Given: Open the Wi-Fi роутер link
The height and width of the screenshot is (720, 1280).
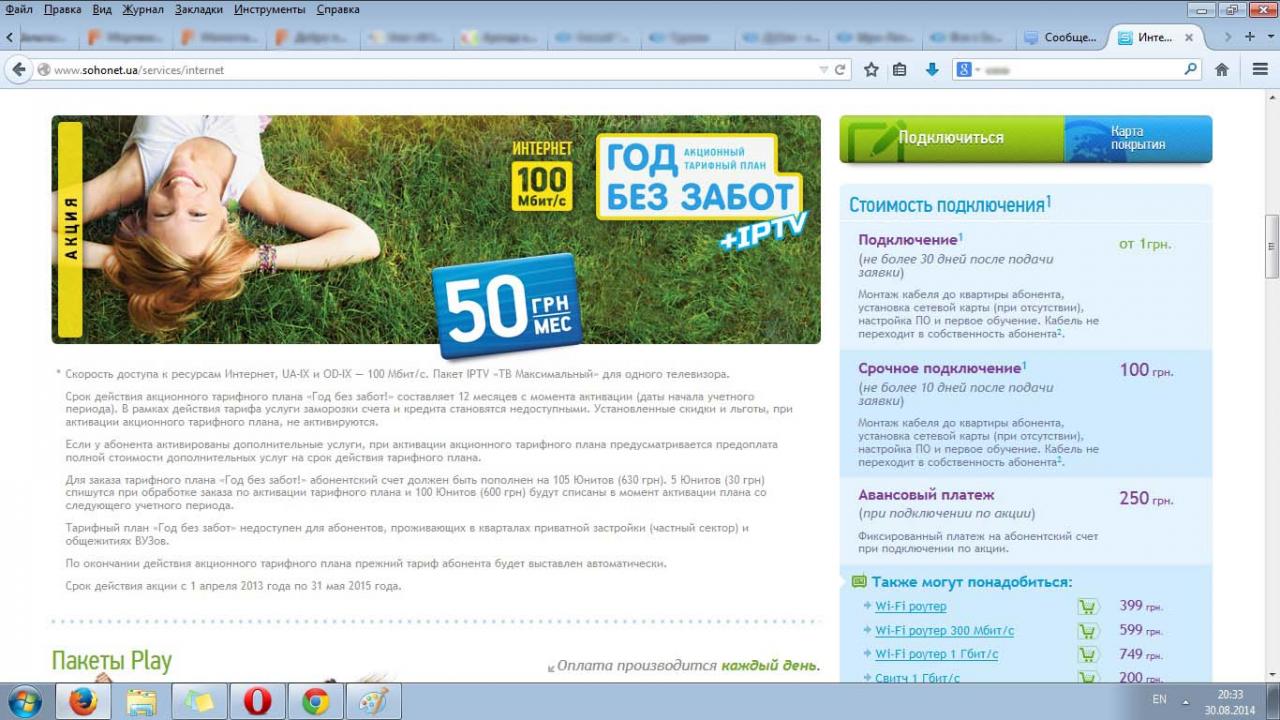Looking at the screenshot, I should coord(910,606).
